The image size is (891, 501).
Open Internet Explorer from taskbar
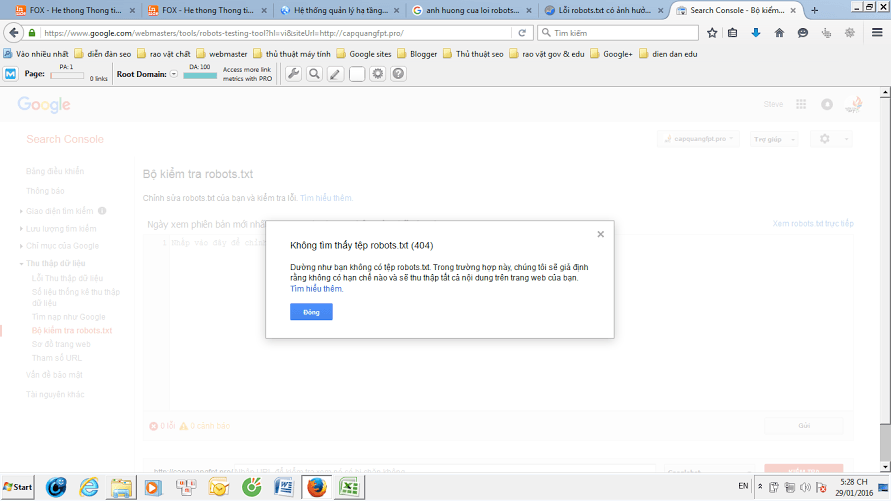point(89,487)
